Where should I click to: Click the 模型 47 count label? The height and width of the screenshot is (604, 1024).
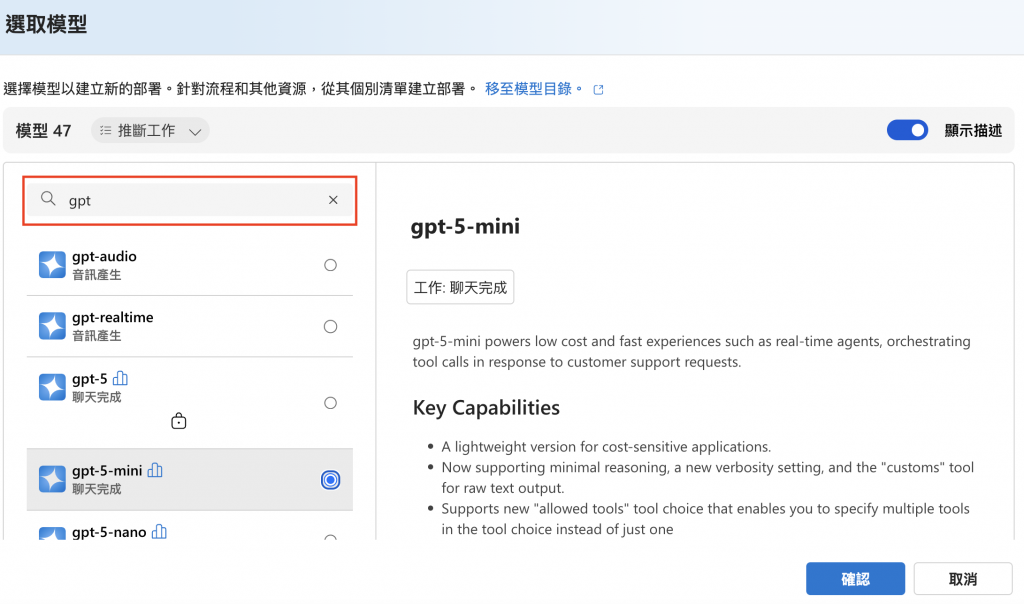(43, 131)
